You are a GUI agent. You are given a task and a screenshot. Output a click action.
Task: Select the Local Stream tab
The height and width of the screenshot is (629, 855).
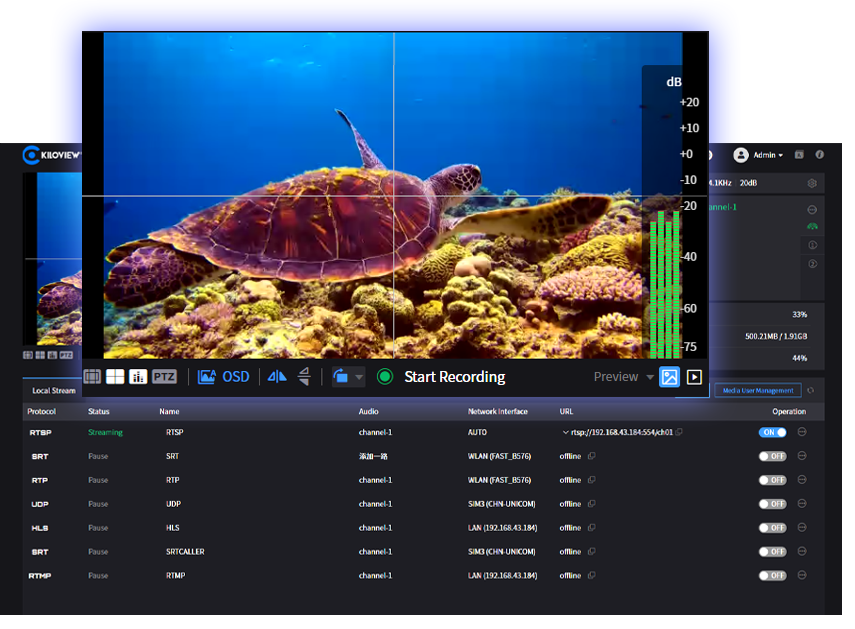[54, 390]
